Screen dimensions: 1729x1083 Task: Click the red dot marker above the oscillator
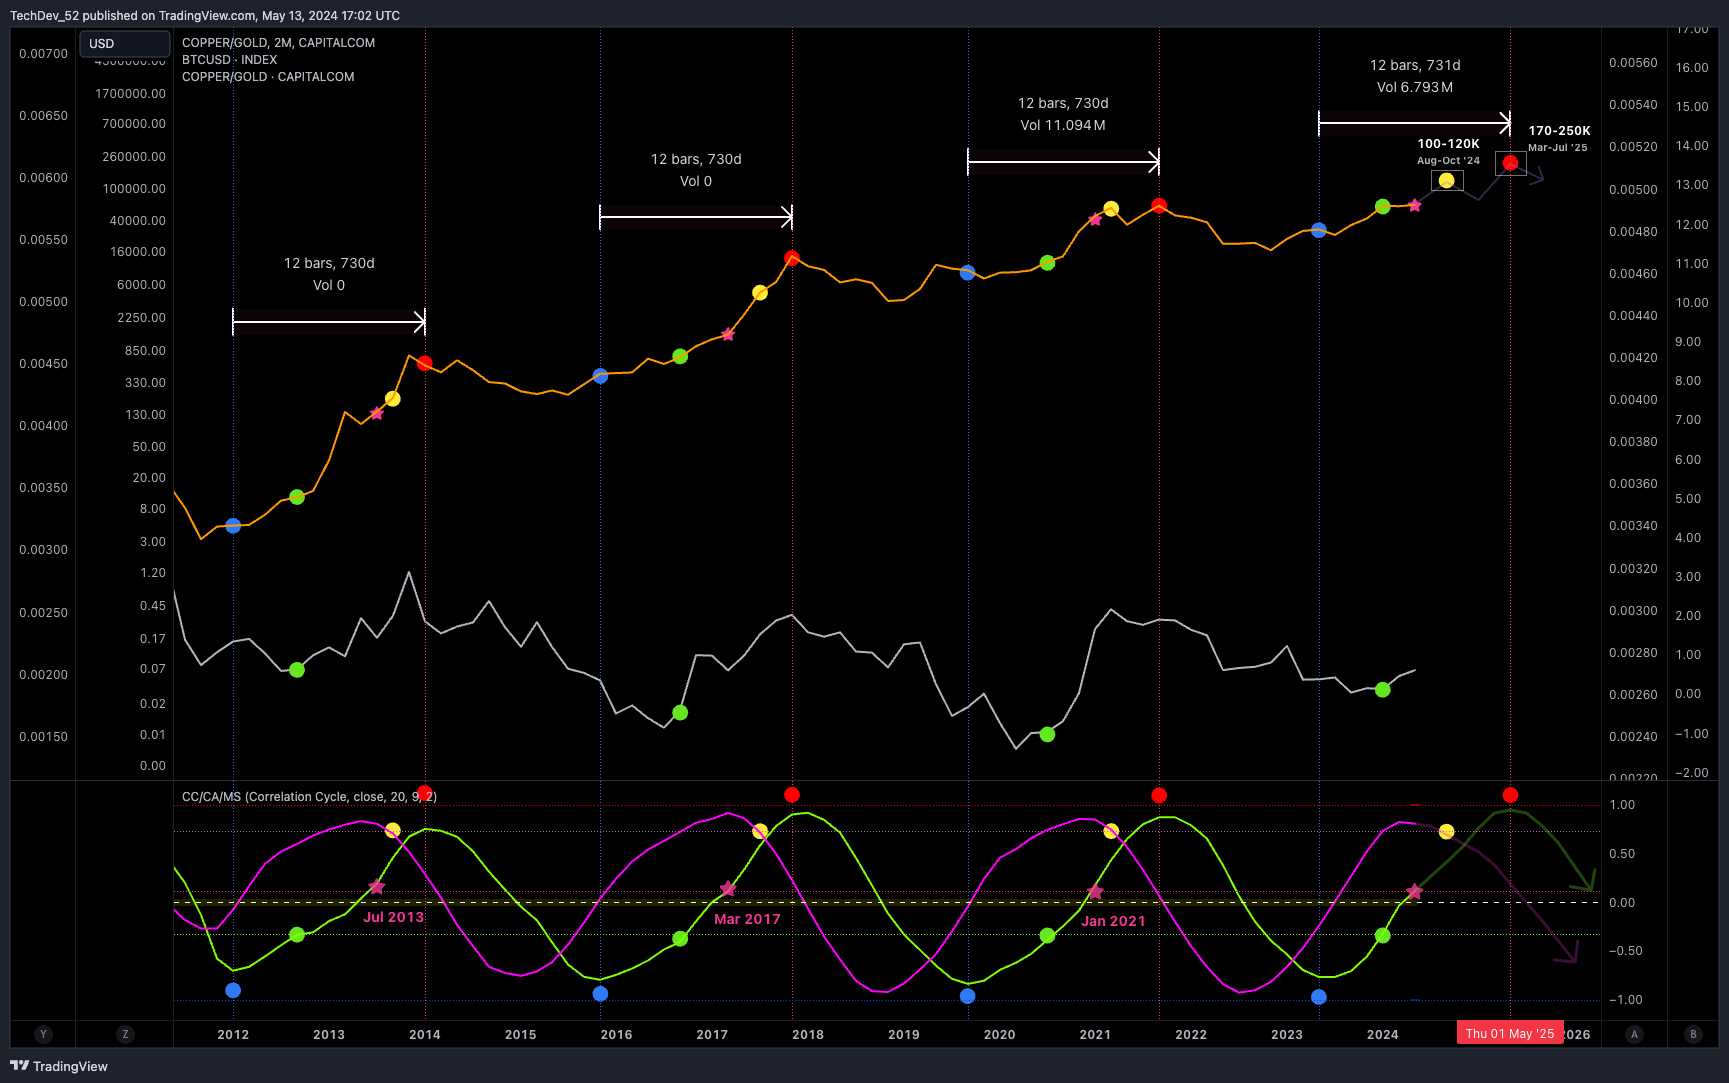pos(792,795)
